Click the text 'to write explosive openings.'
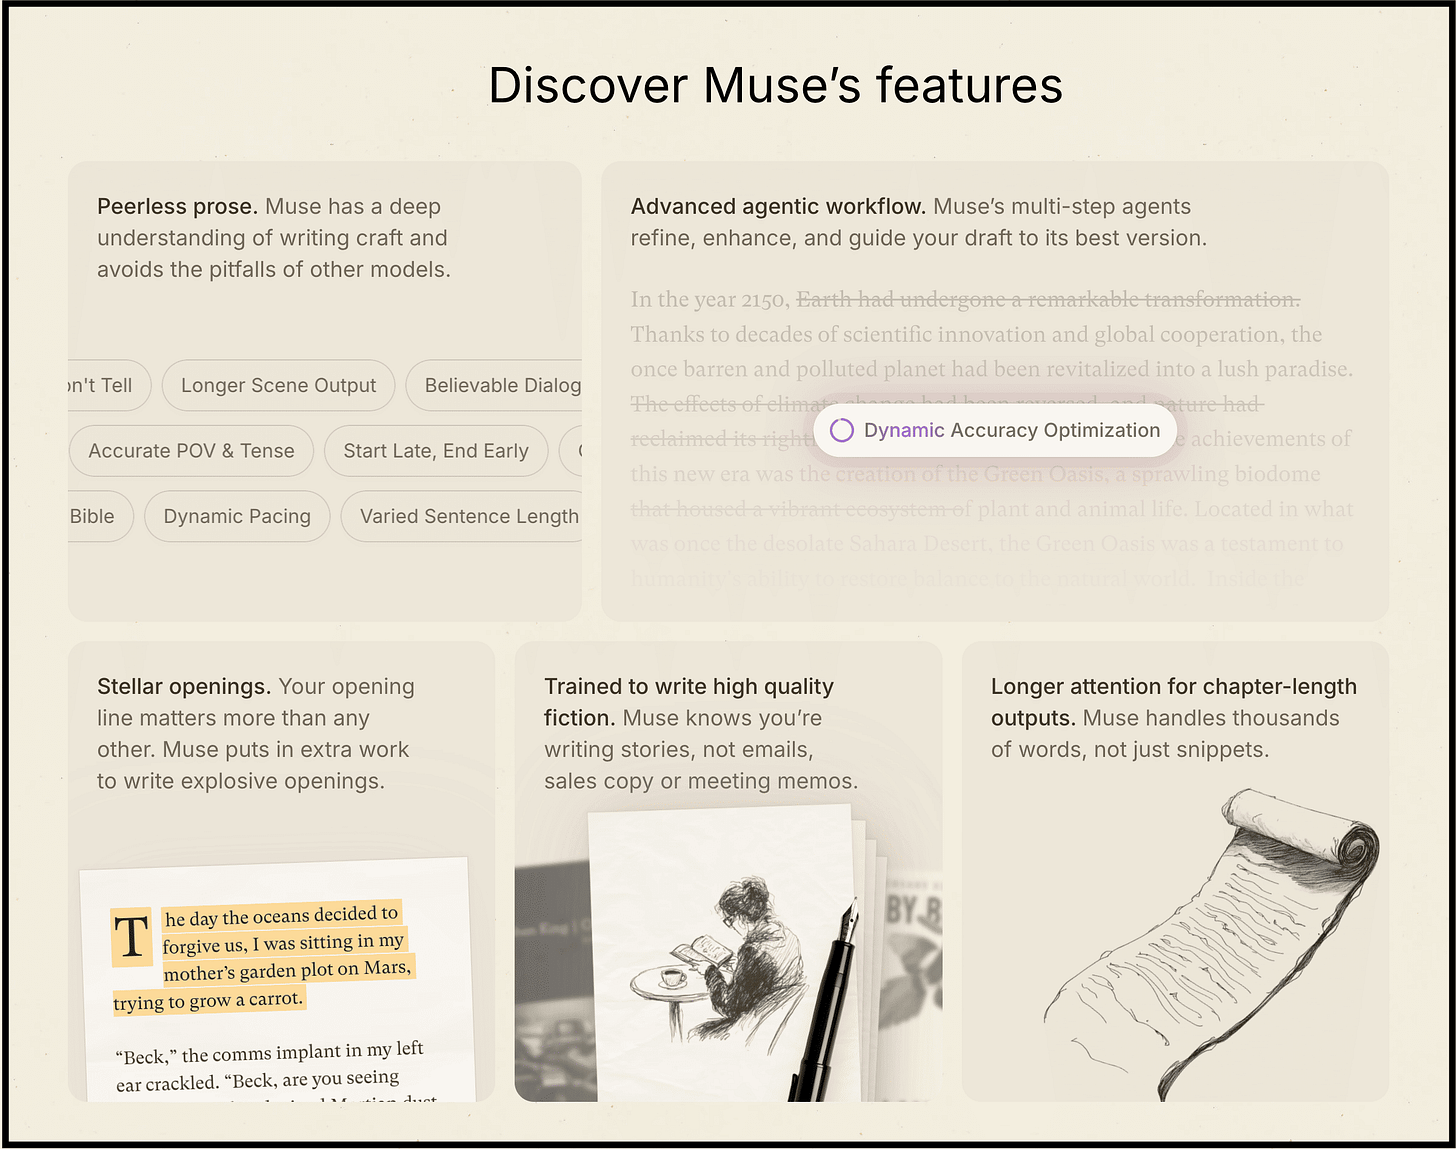The height and width of the screenshot is (1149, 1456). point(241,781)
